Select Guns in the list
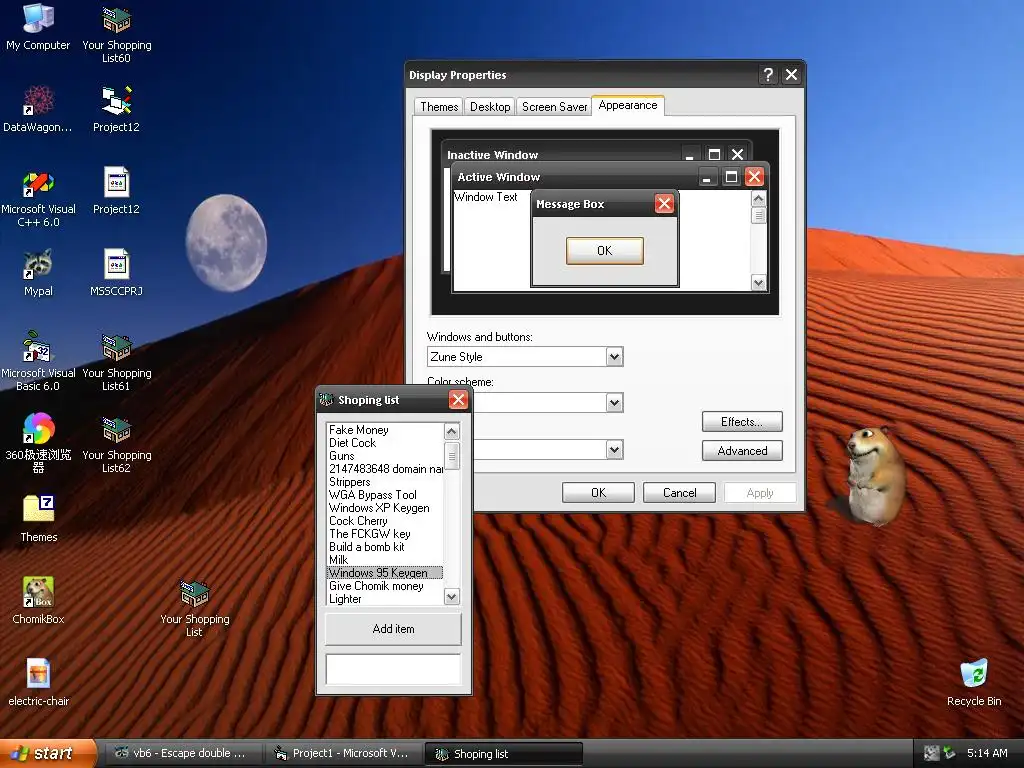 pyautogui.click(x=385, y=456)
